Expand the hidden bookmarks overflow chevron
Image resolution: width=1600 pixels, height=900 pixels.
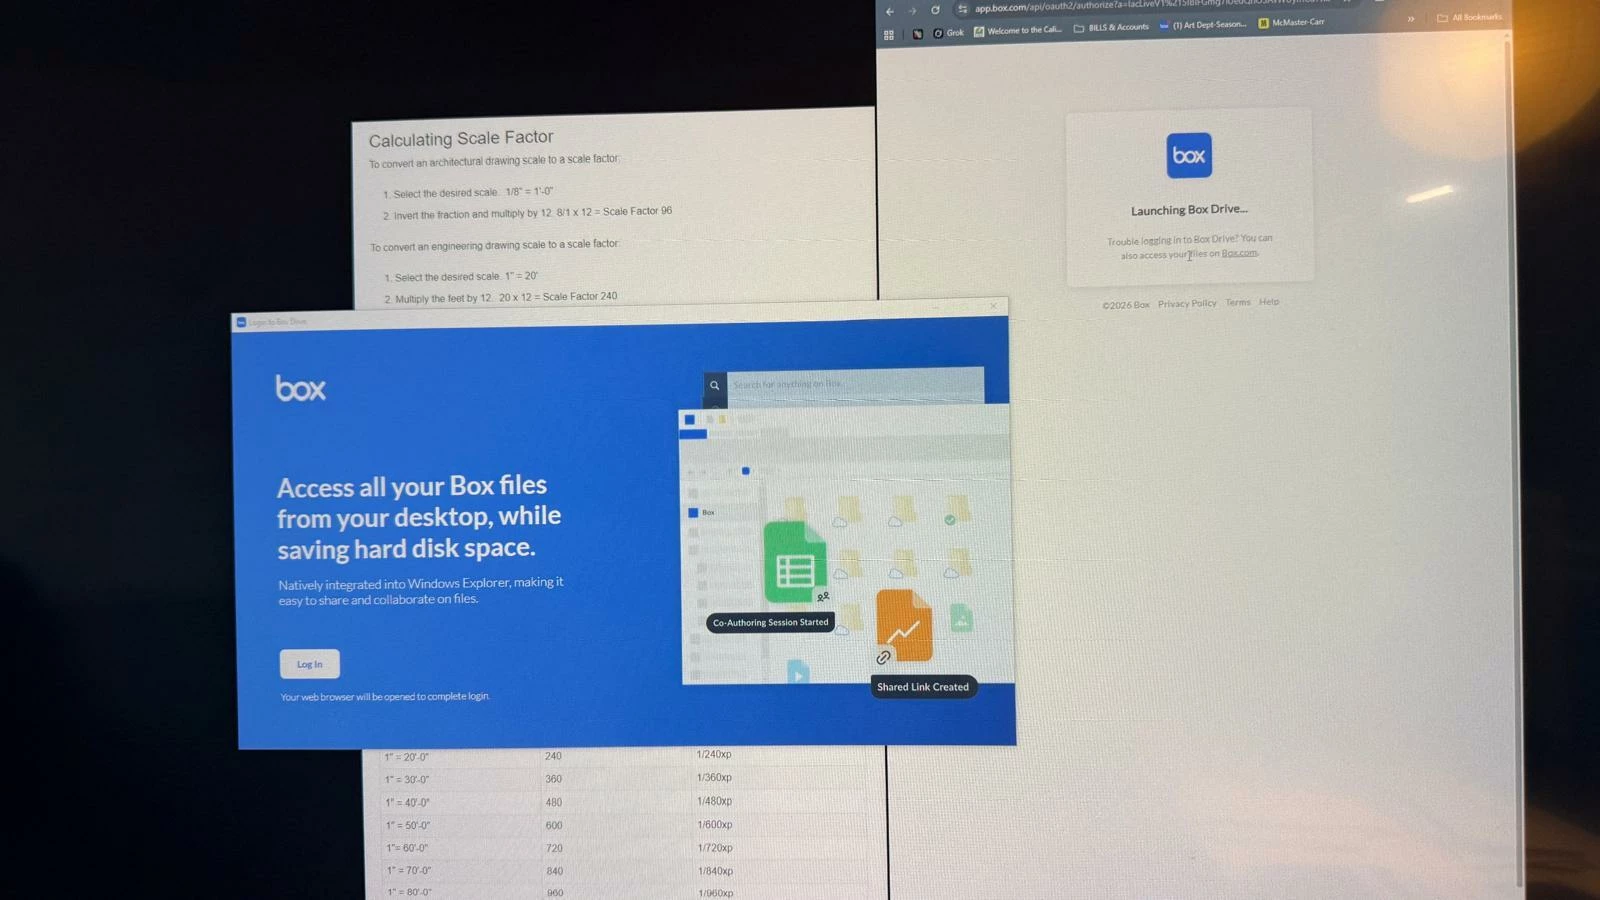click(1411, 19)
